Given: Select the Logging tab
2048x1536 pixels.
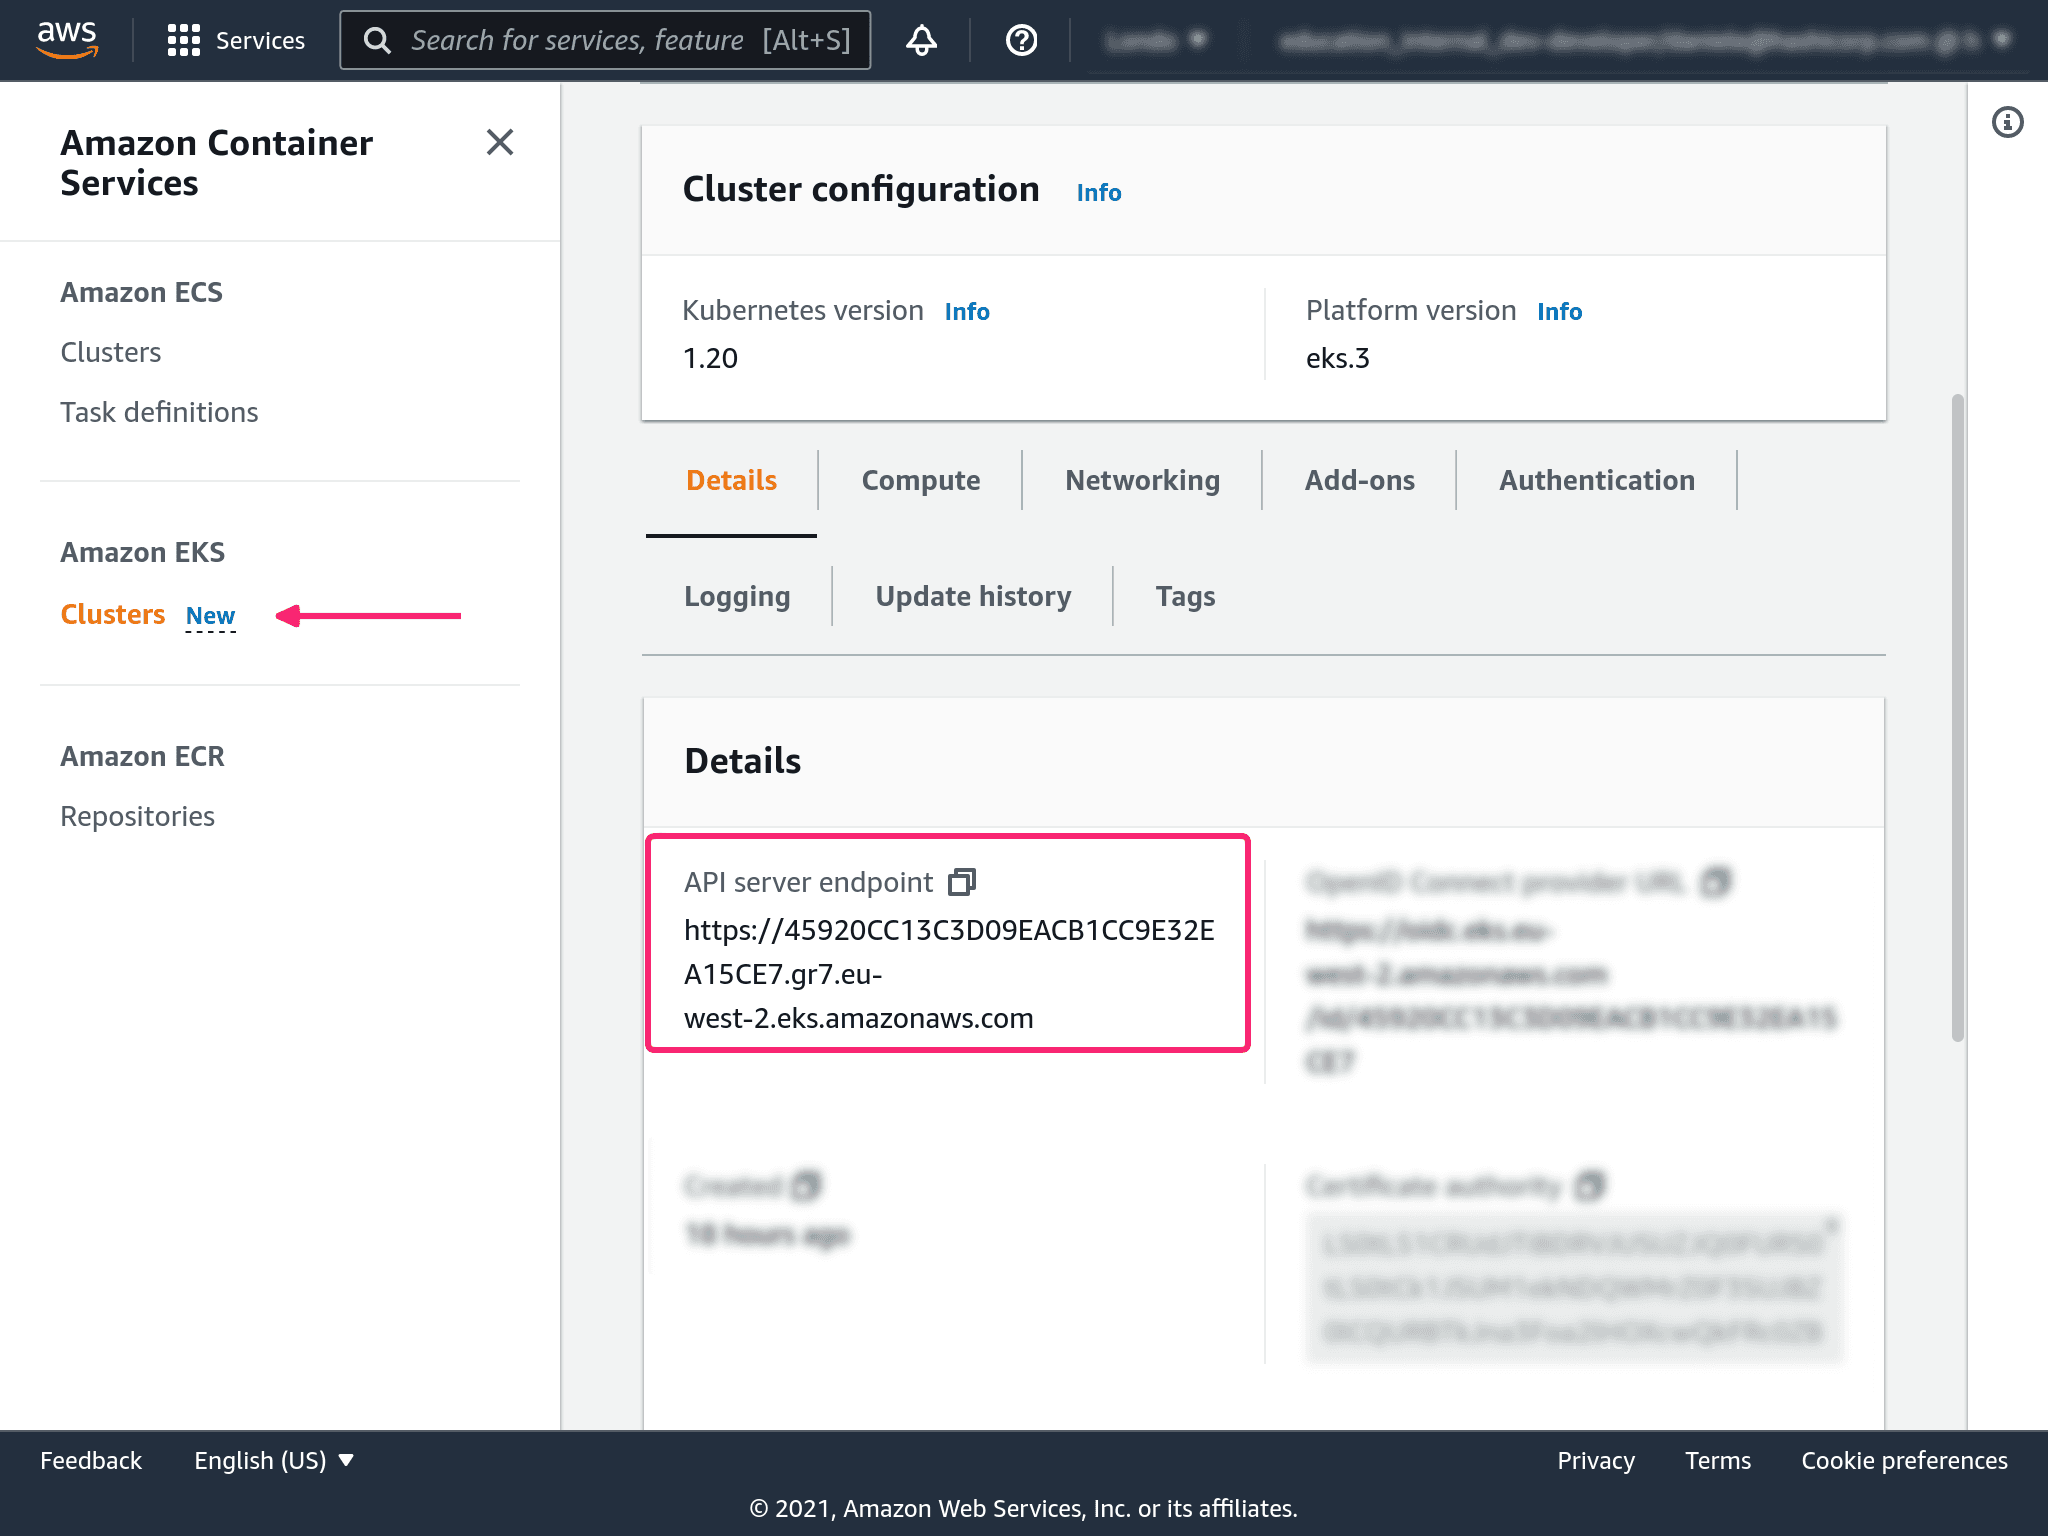Looking at the screenshot, I should (x=737, y=597).
